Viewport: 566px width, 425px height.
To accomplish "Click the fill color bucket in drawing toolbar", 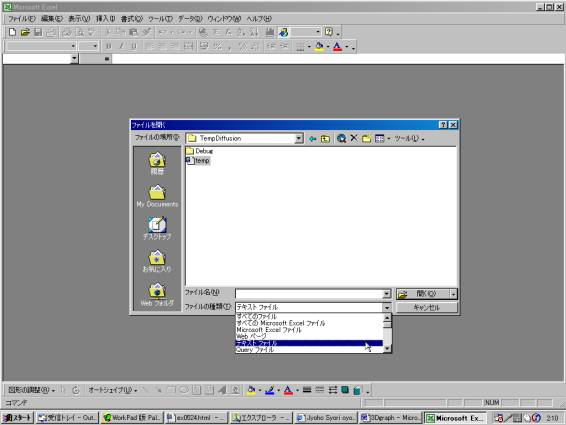I will tap(251, 390).
